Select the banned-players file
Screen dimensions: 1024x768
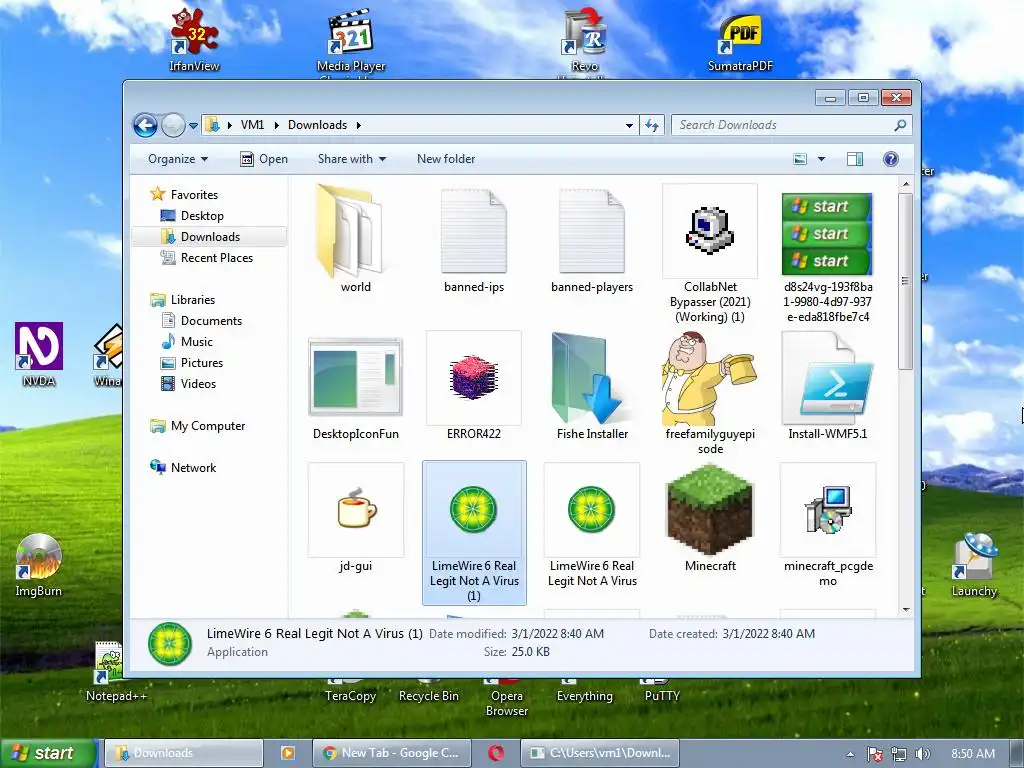pos(592,240)
